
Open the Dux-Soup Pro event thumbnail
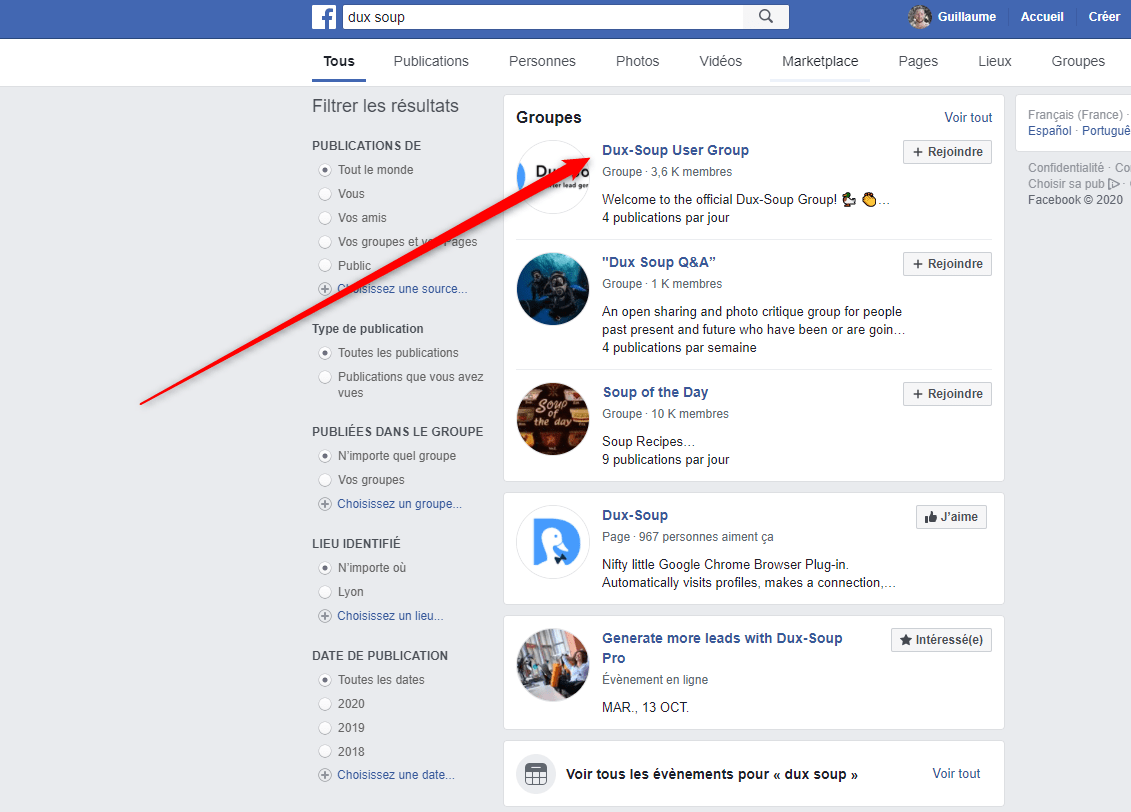(x=553, y=665)
